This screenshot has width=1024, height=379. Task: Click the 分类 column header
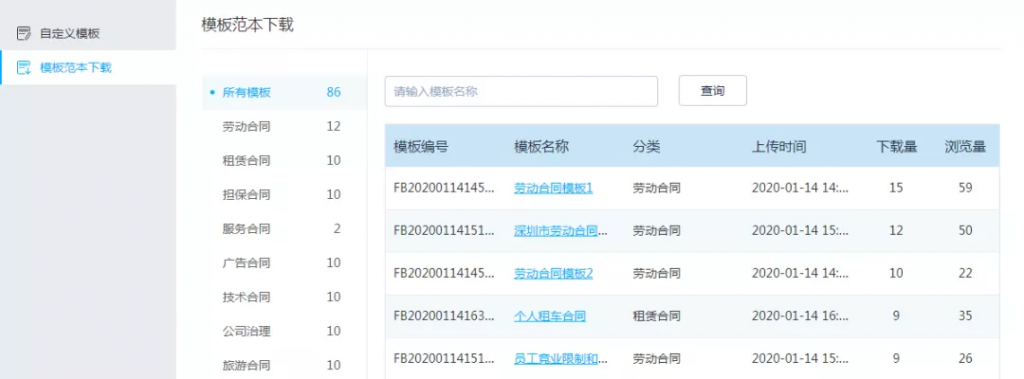click(x=647, y=146)
